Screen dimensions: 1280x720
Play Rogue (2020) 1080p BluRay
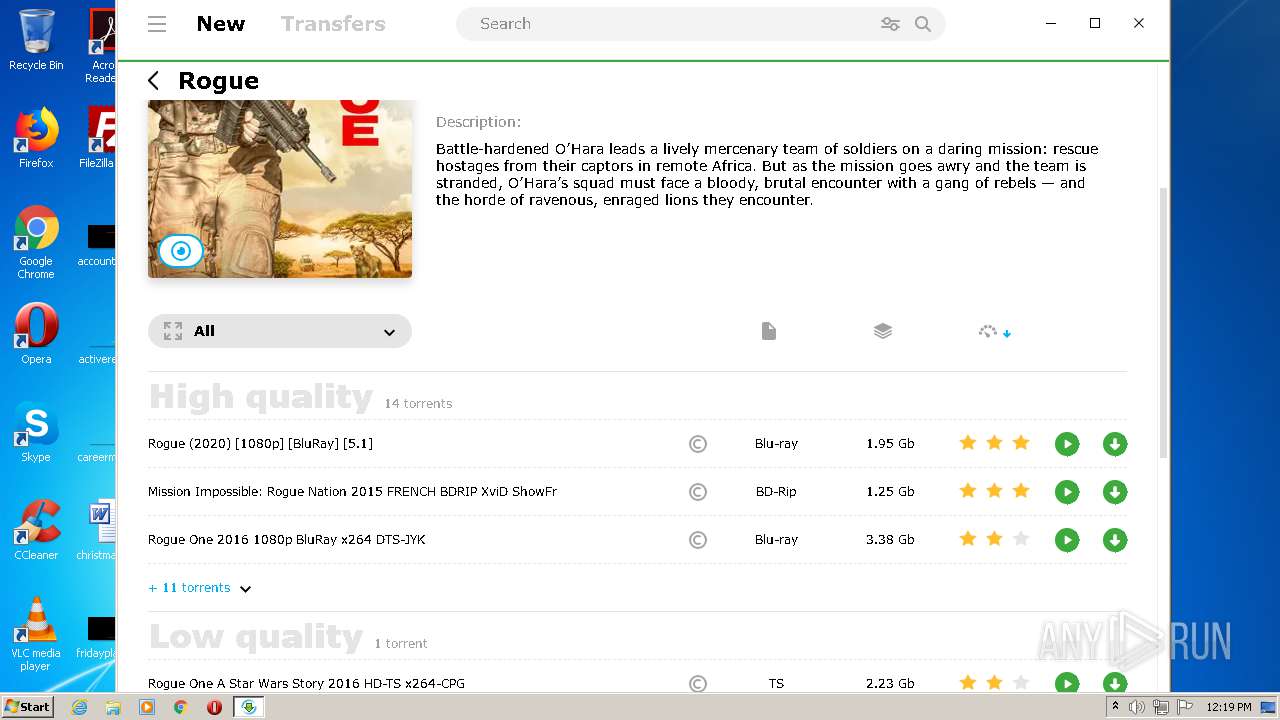[x=1067, y=444]
